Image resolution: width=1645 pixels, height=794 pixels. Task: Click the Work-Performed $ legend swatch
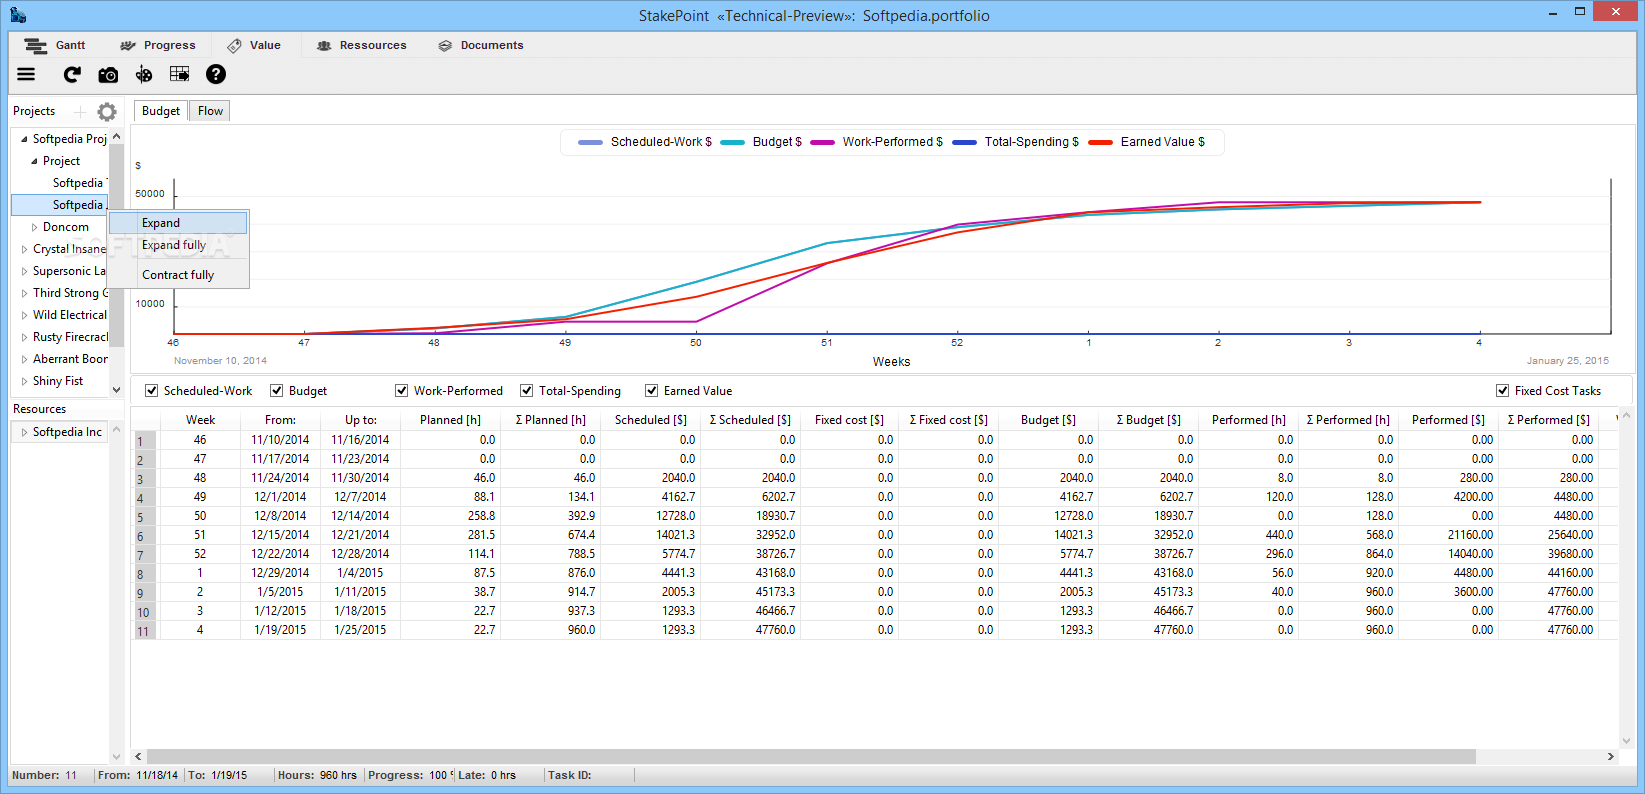[823, 142]
